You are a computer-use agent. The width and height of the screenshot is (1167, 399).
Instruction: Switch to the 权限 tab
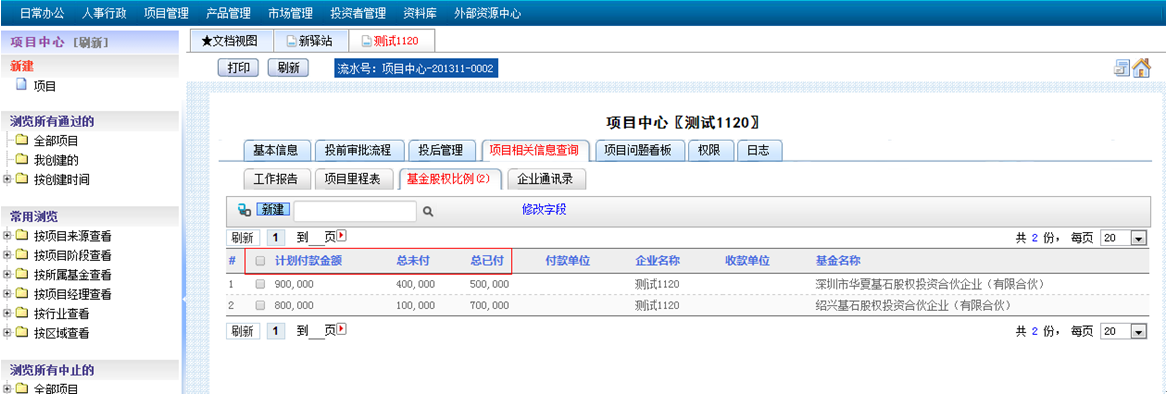pyautogui.click(x=709, y=150)
